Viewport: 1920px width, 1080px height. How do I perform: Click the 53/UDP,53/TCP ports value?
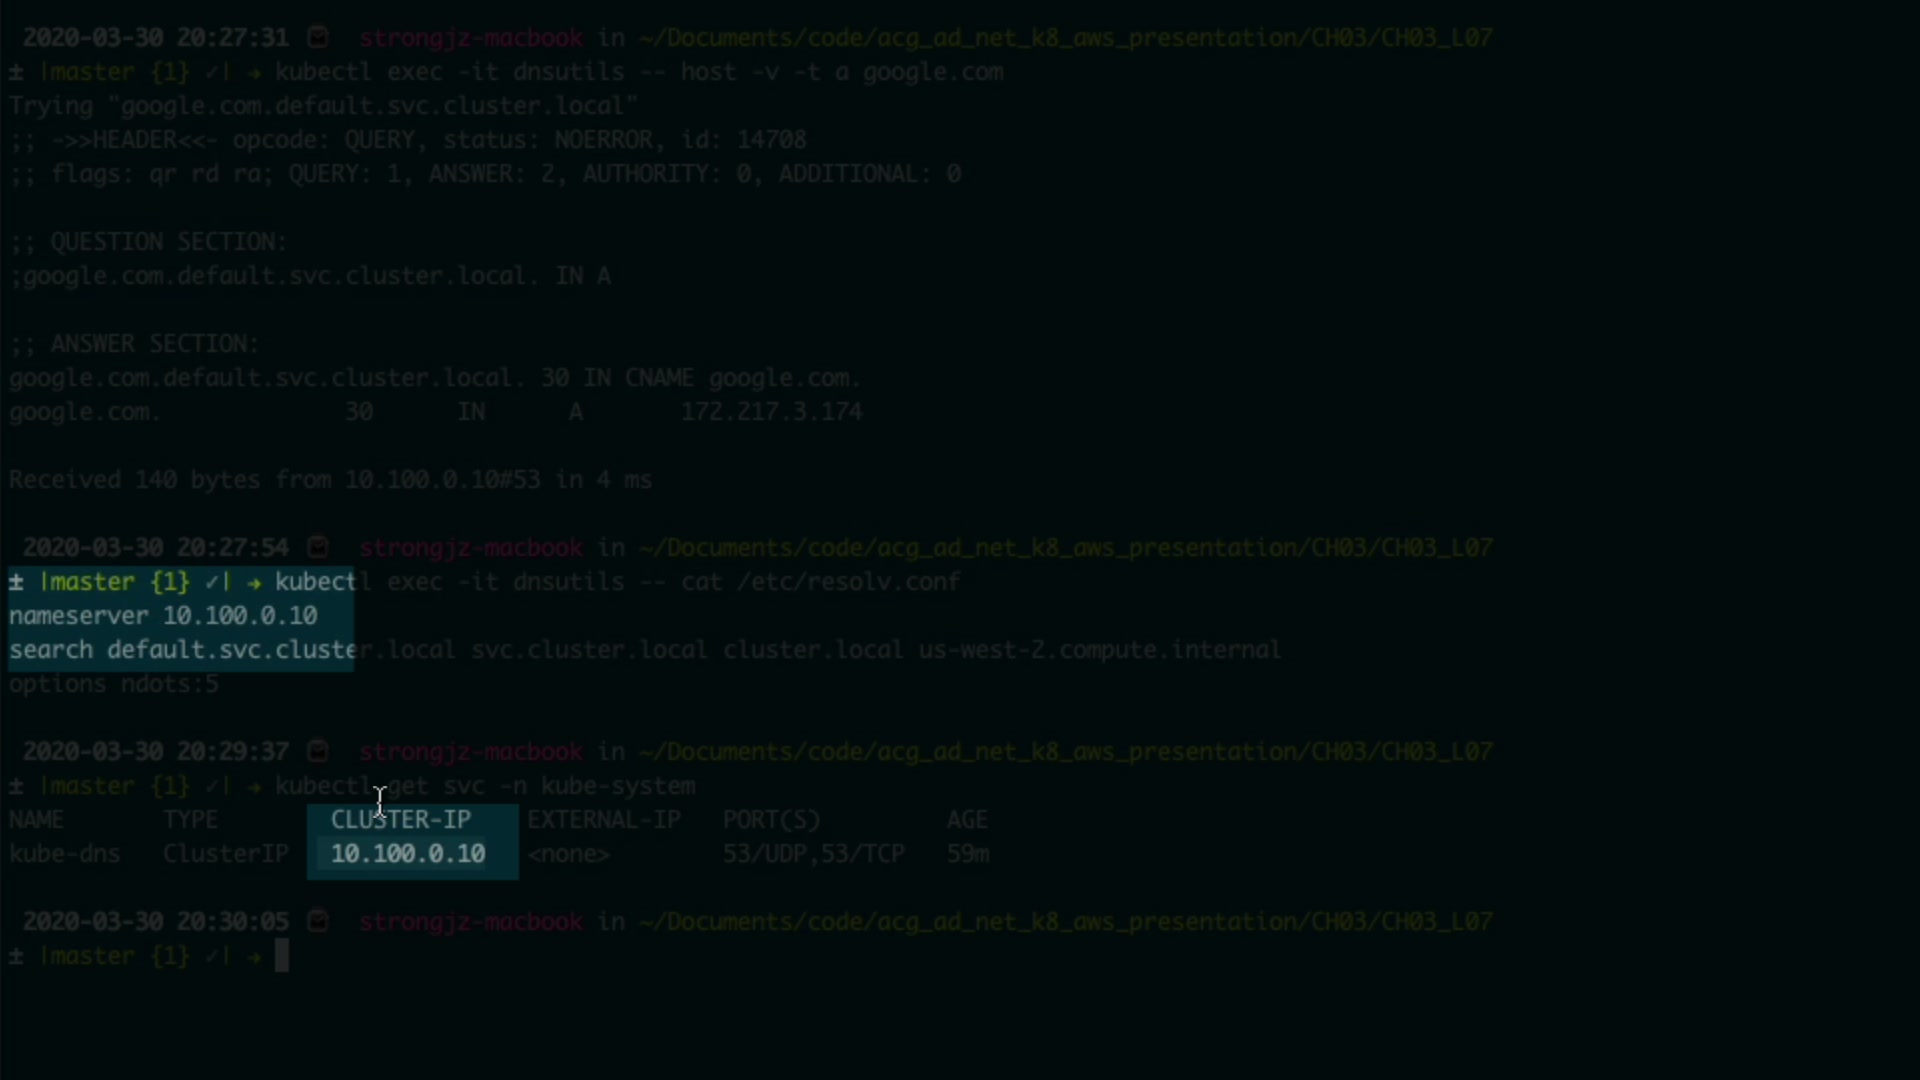pos(813,854)
